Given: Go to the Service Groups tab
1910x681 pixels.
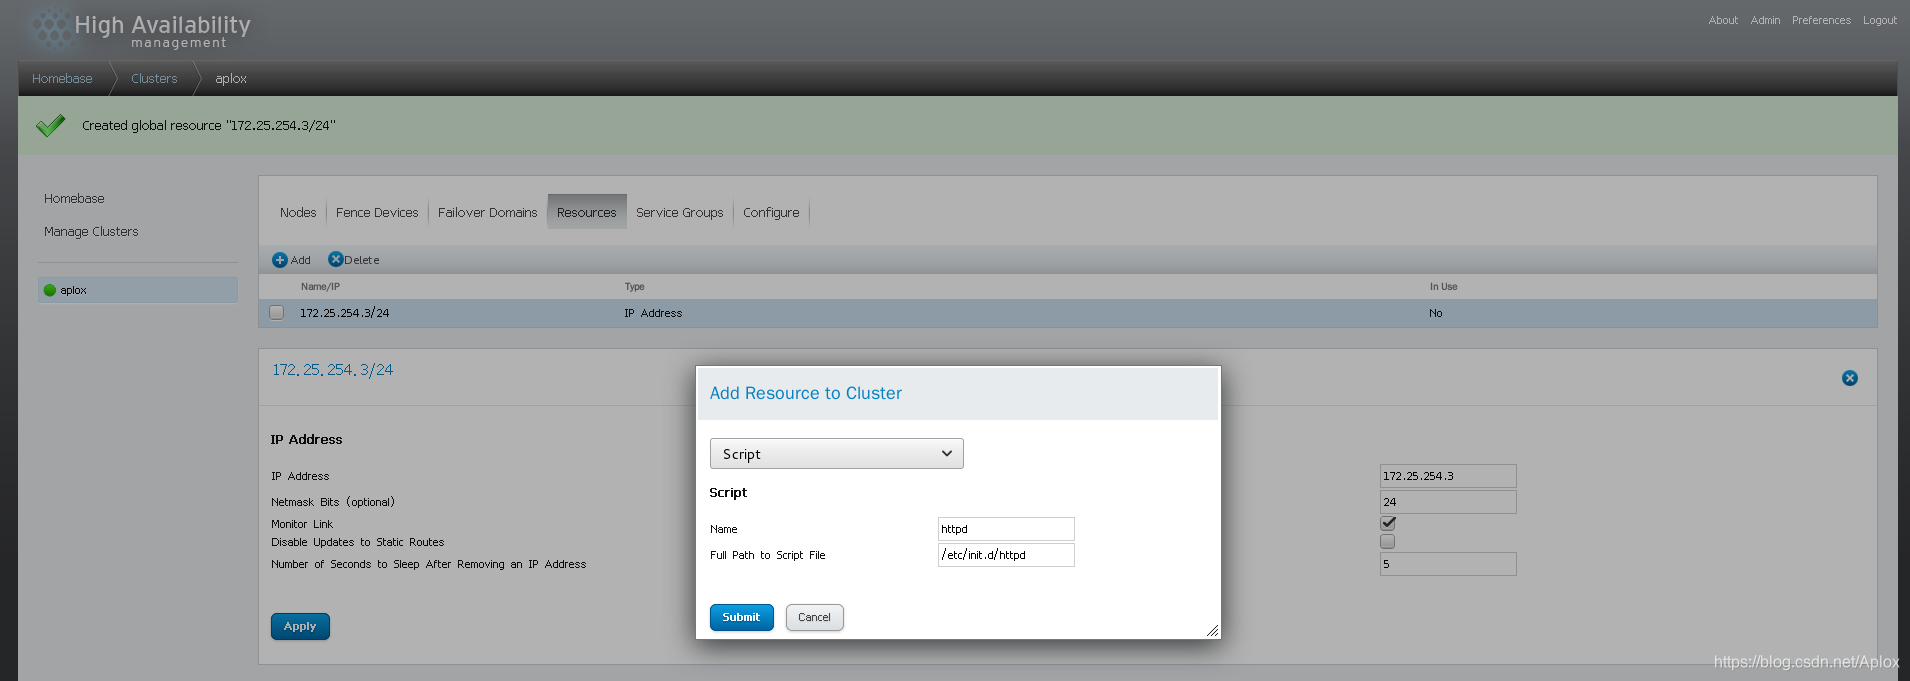Looking at the screenshot, I should click(x=680, y=212).
